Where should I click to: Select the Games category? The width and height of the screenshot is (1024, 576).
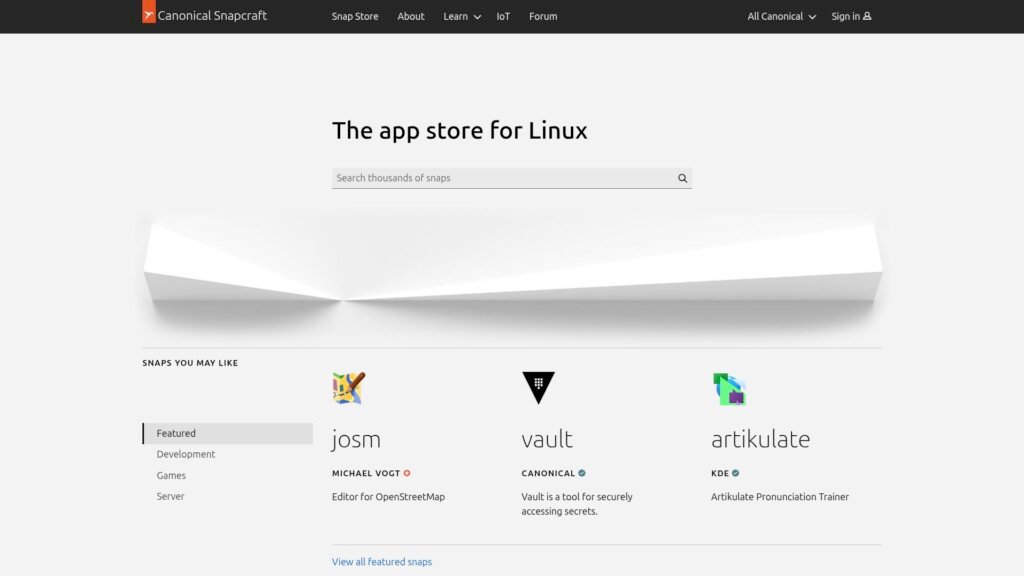point(171,475)
